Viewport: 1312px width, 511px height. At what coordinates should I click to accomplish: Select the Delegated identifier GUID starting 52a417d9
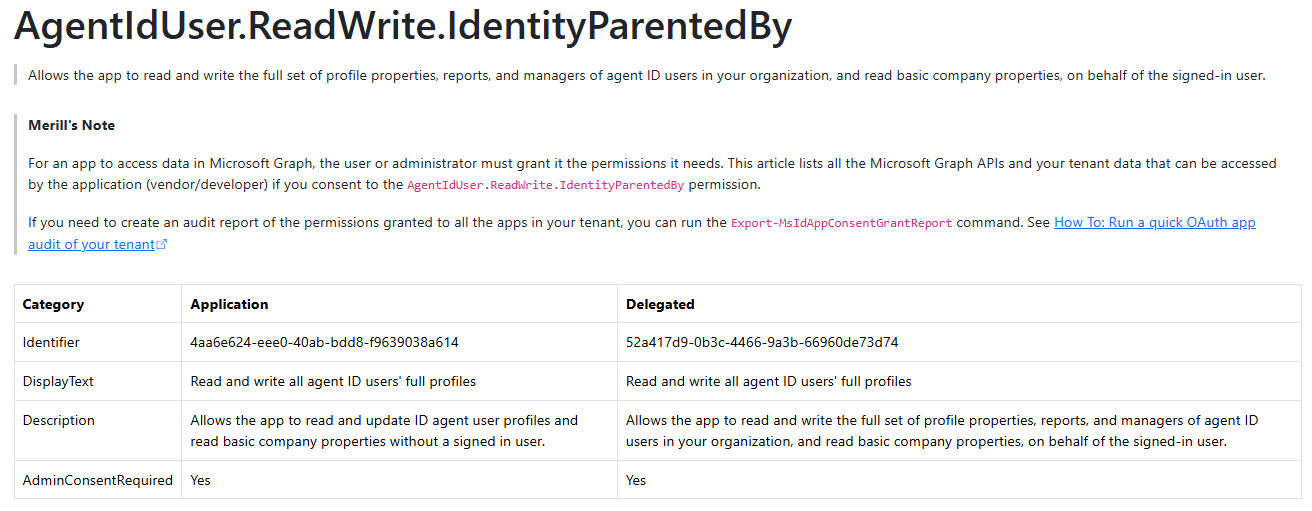(761, 342)
